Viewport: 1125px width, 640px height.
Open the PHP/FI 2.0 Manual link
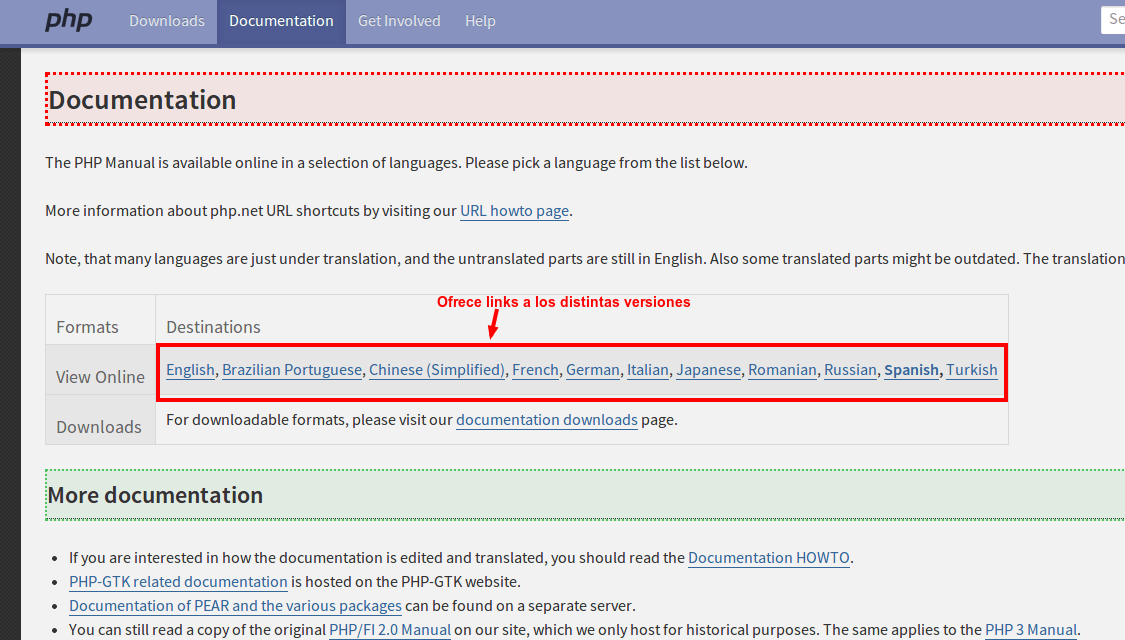tap(390, 630)
